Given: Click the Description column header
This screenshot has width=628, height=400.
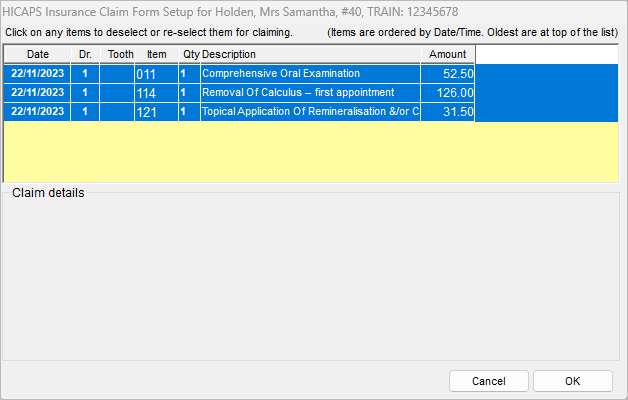Looking at the screenshot, I should point(310,54).
